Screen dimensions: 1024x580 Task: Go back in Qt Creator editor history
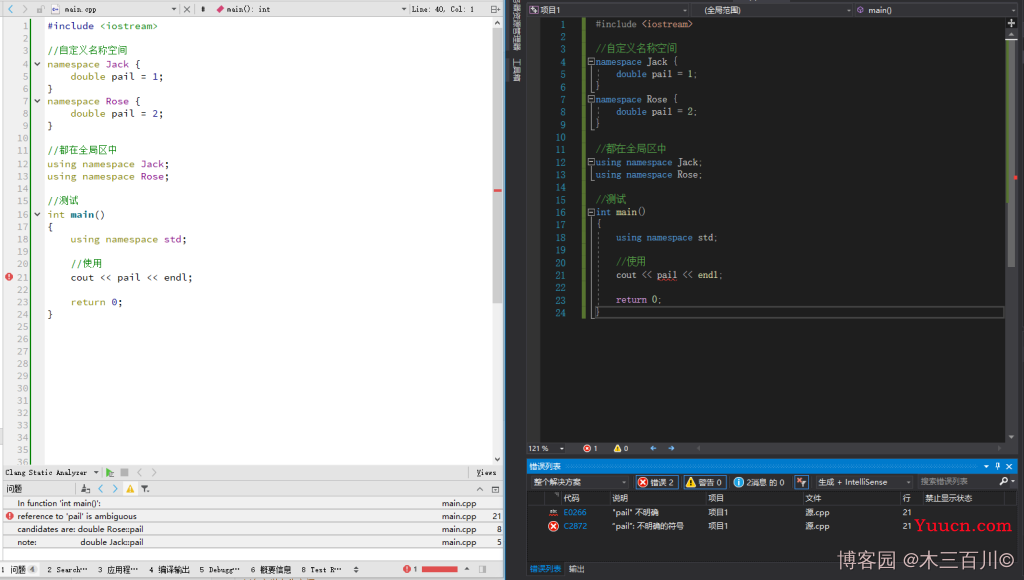(10, 9)
